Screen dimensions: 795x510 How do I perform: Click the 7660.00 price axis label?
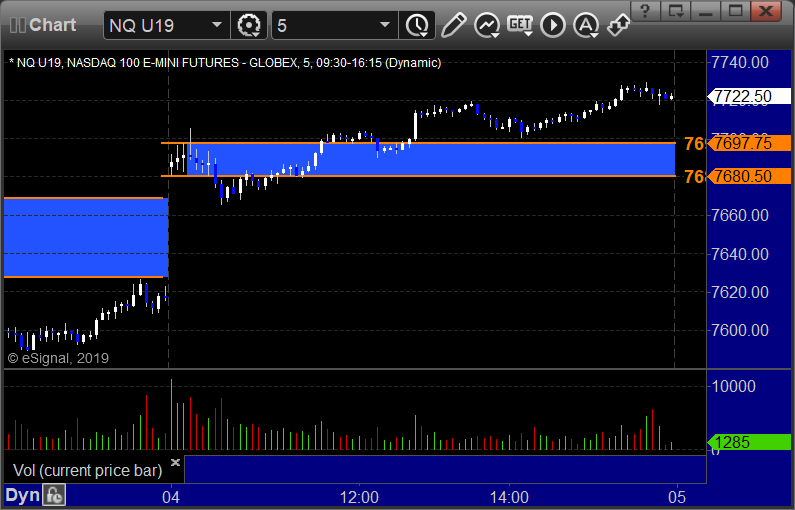740,215
